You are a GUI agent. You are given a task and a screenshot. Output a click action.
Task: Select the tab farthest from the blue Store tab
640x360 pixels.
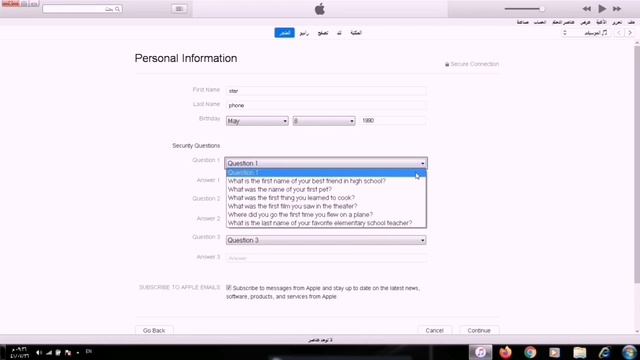point(356,33)
